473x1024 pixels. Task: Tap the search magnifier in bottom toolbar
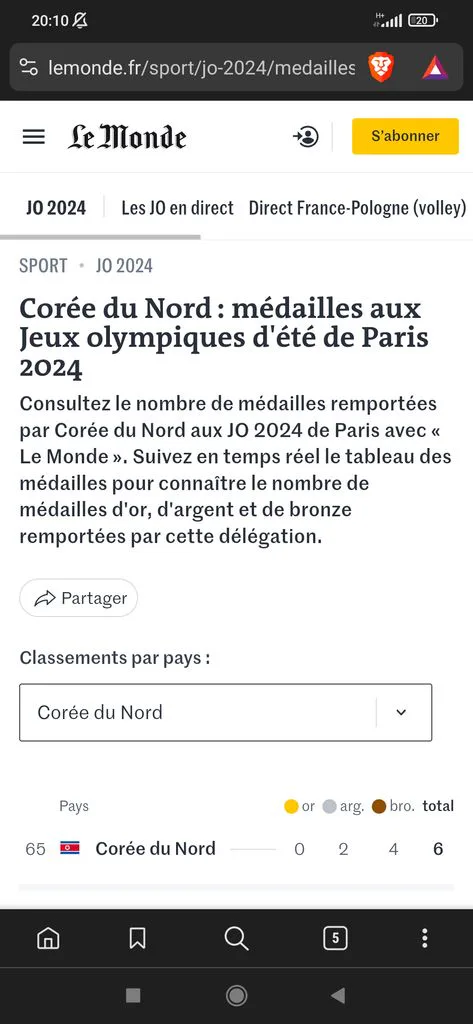point(236,938)
